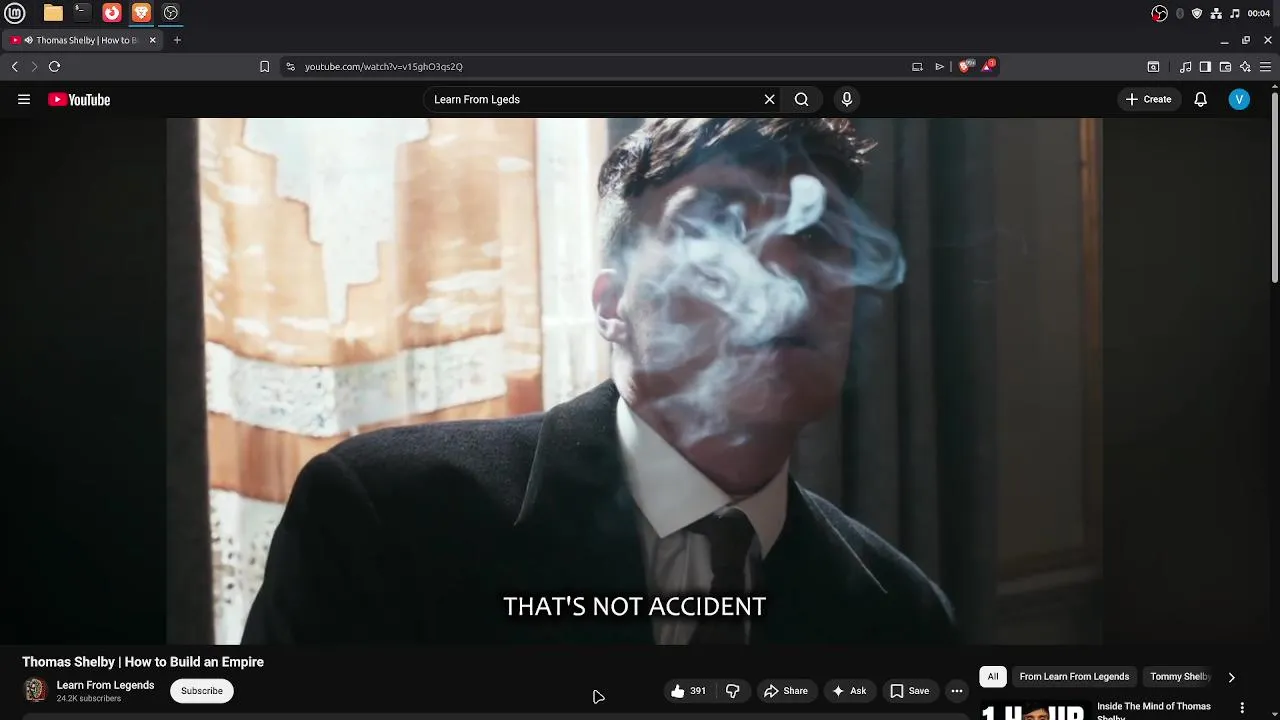1280x720 pixels.
Task: Open the network connections tray icon
Action: pos(1216,13)
